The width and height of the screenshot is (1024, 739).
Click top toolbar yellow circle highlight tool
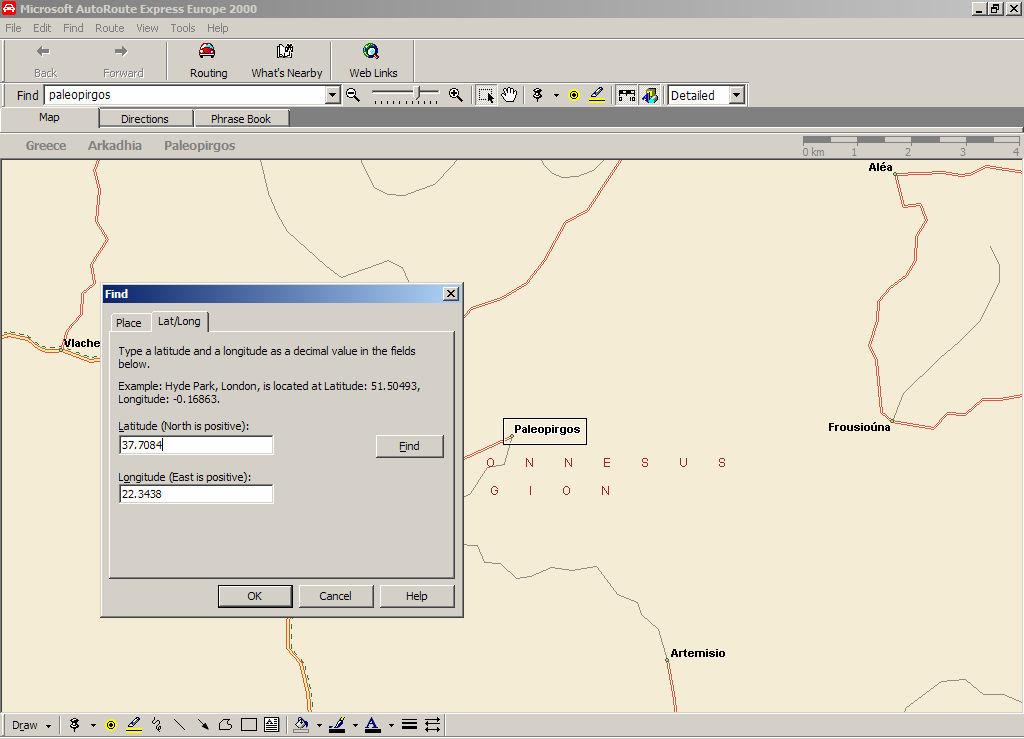point(574,95)
